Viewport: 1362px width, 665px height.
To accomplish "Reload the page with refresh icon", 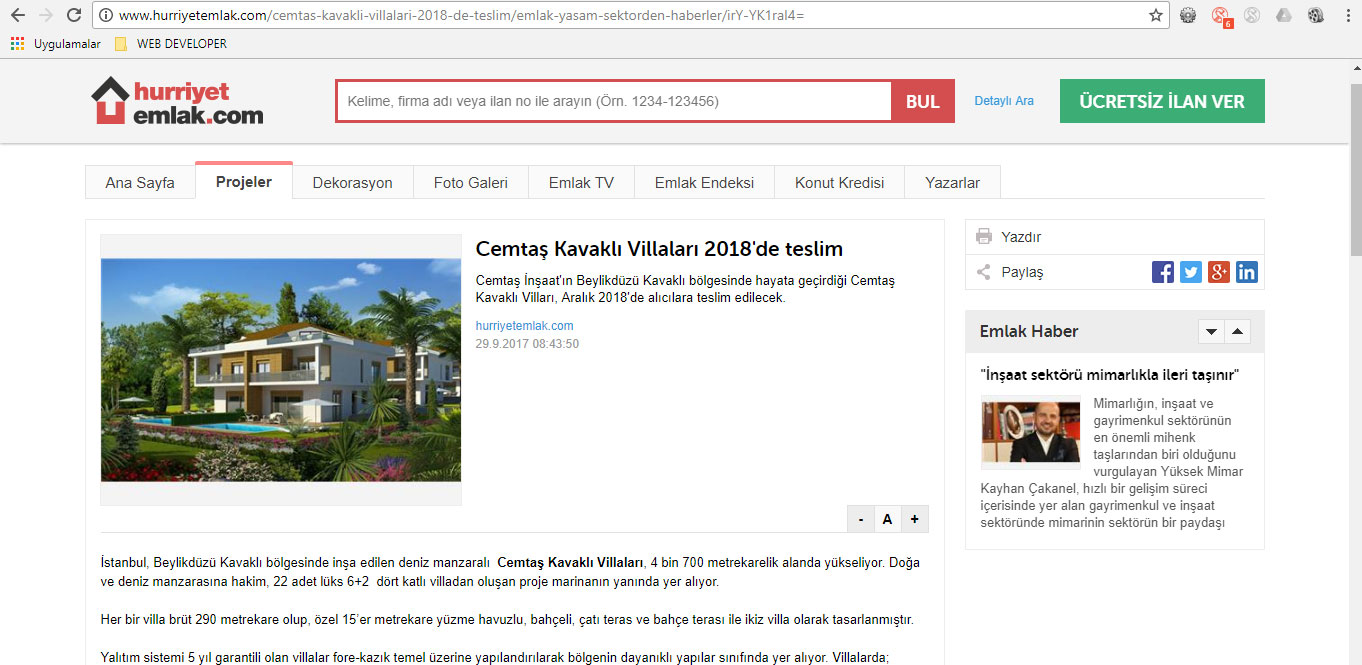I will 74,15.
